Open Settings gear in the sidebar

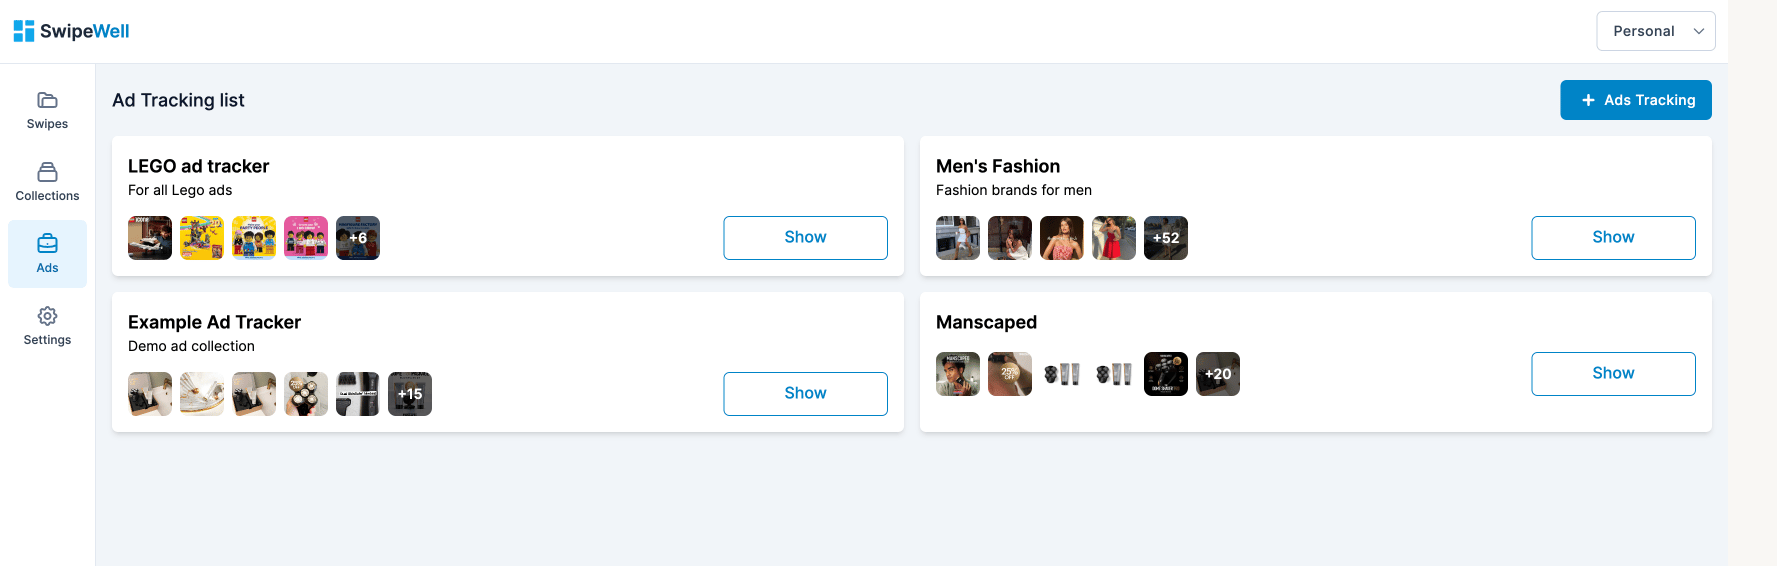[47, 316]
